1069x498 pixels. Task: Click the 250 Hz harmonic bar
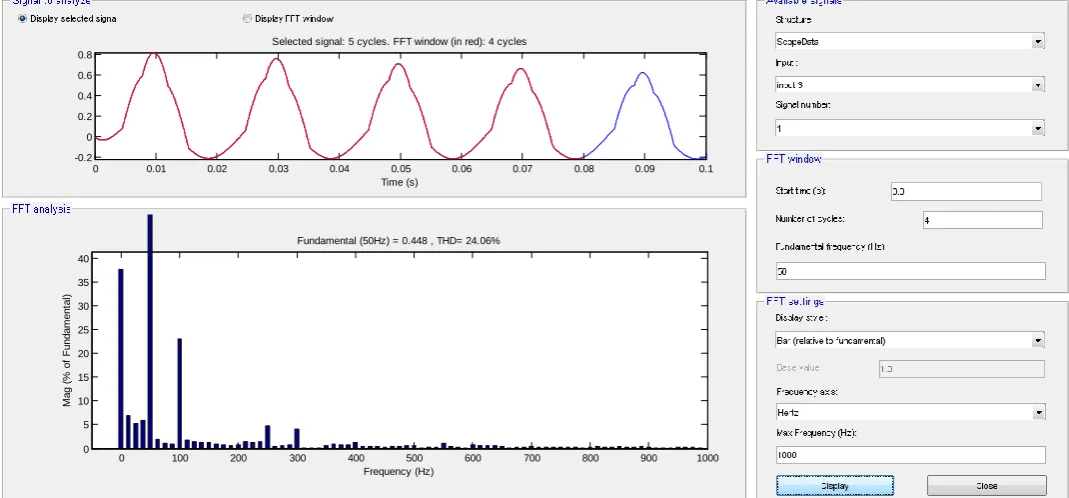(x=267, y=437)
